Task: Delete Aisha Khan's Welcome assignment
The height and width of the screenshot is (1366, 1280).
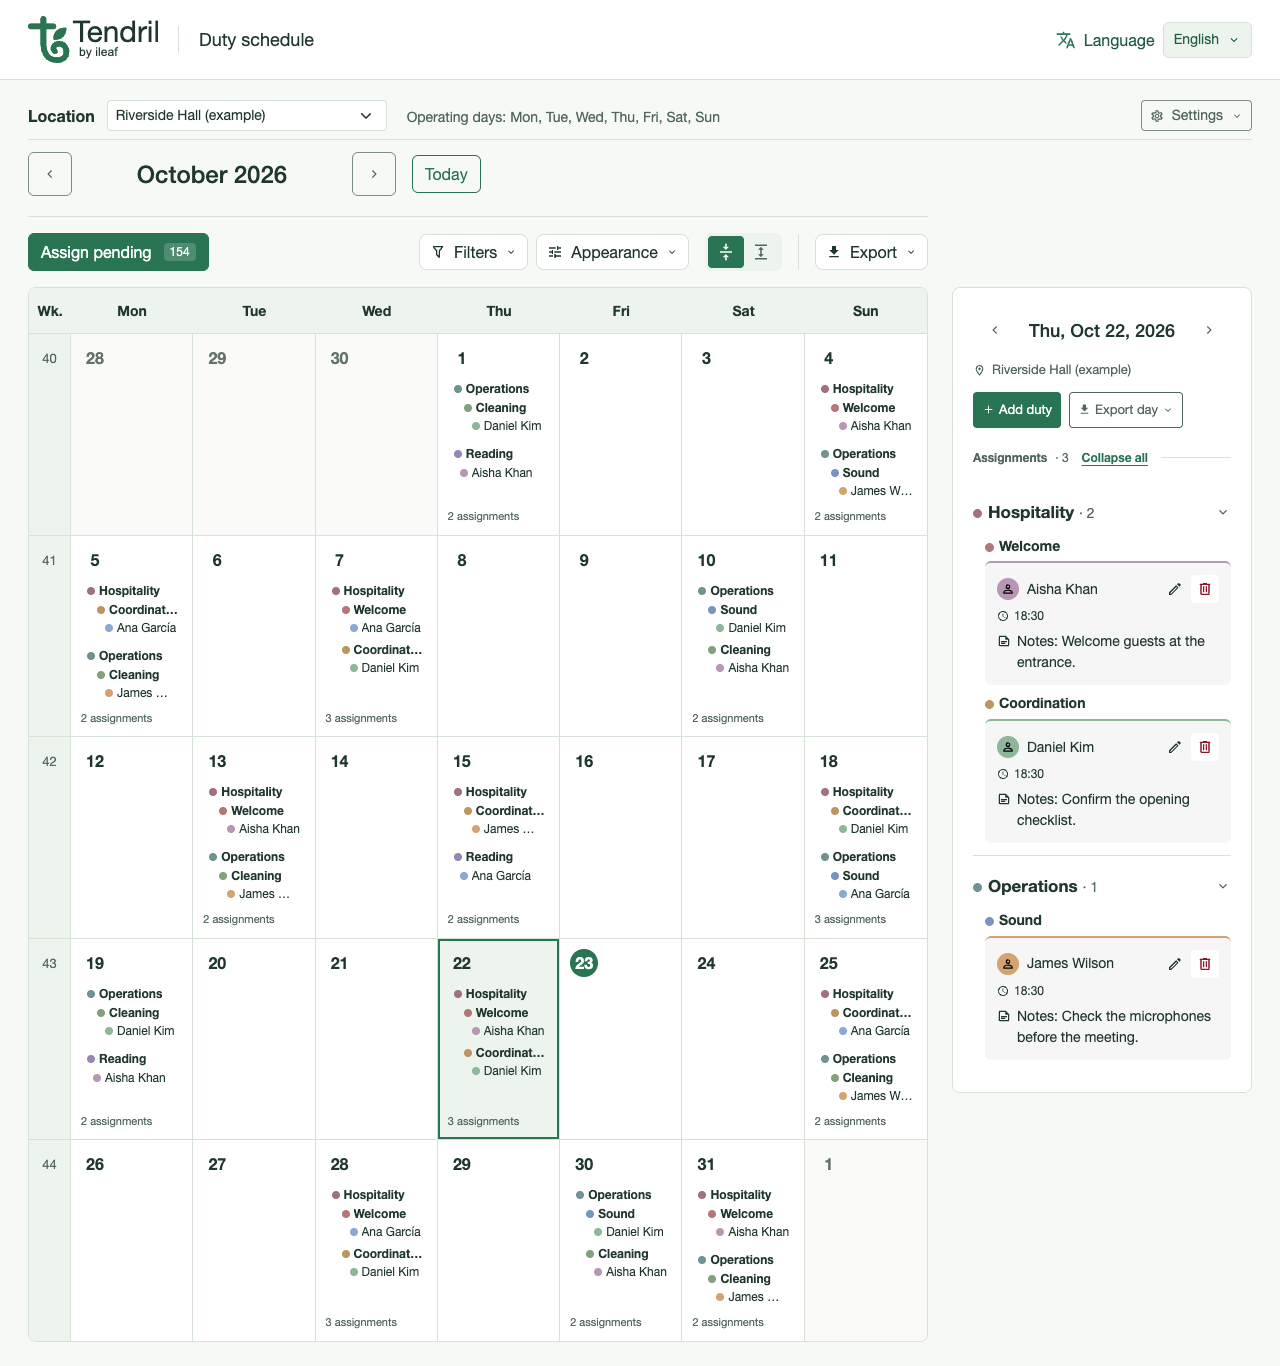Action: 1205,589
